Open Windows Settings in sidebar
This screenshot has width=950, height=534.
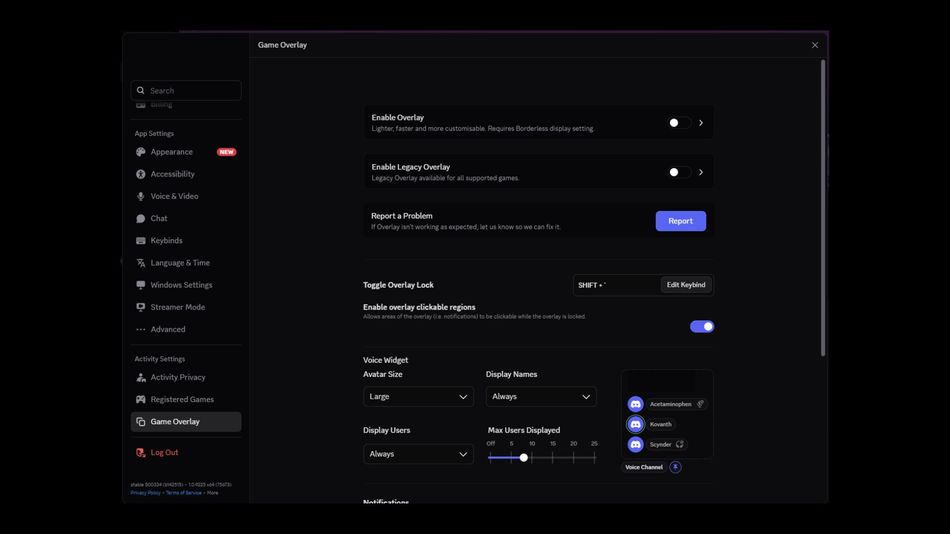pyautogui.click(x=186, y=285)
